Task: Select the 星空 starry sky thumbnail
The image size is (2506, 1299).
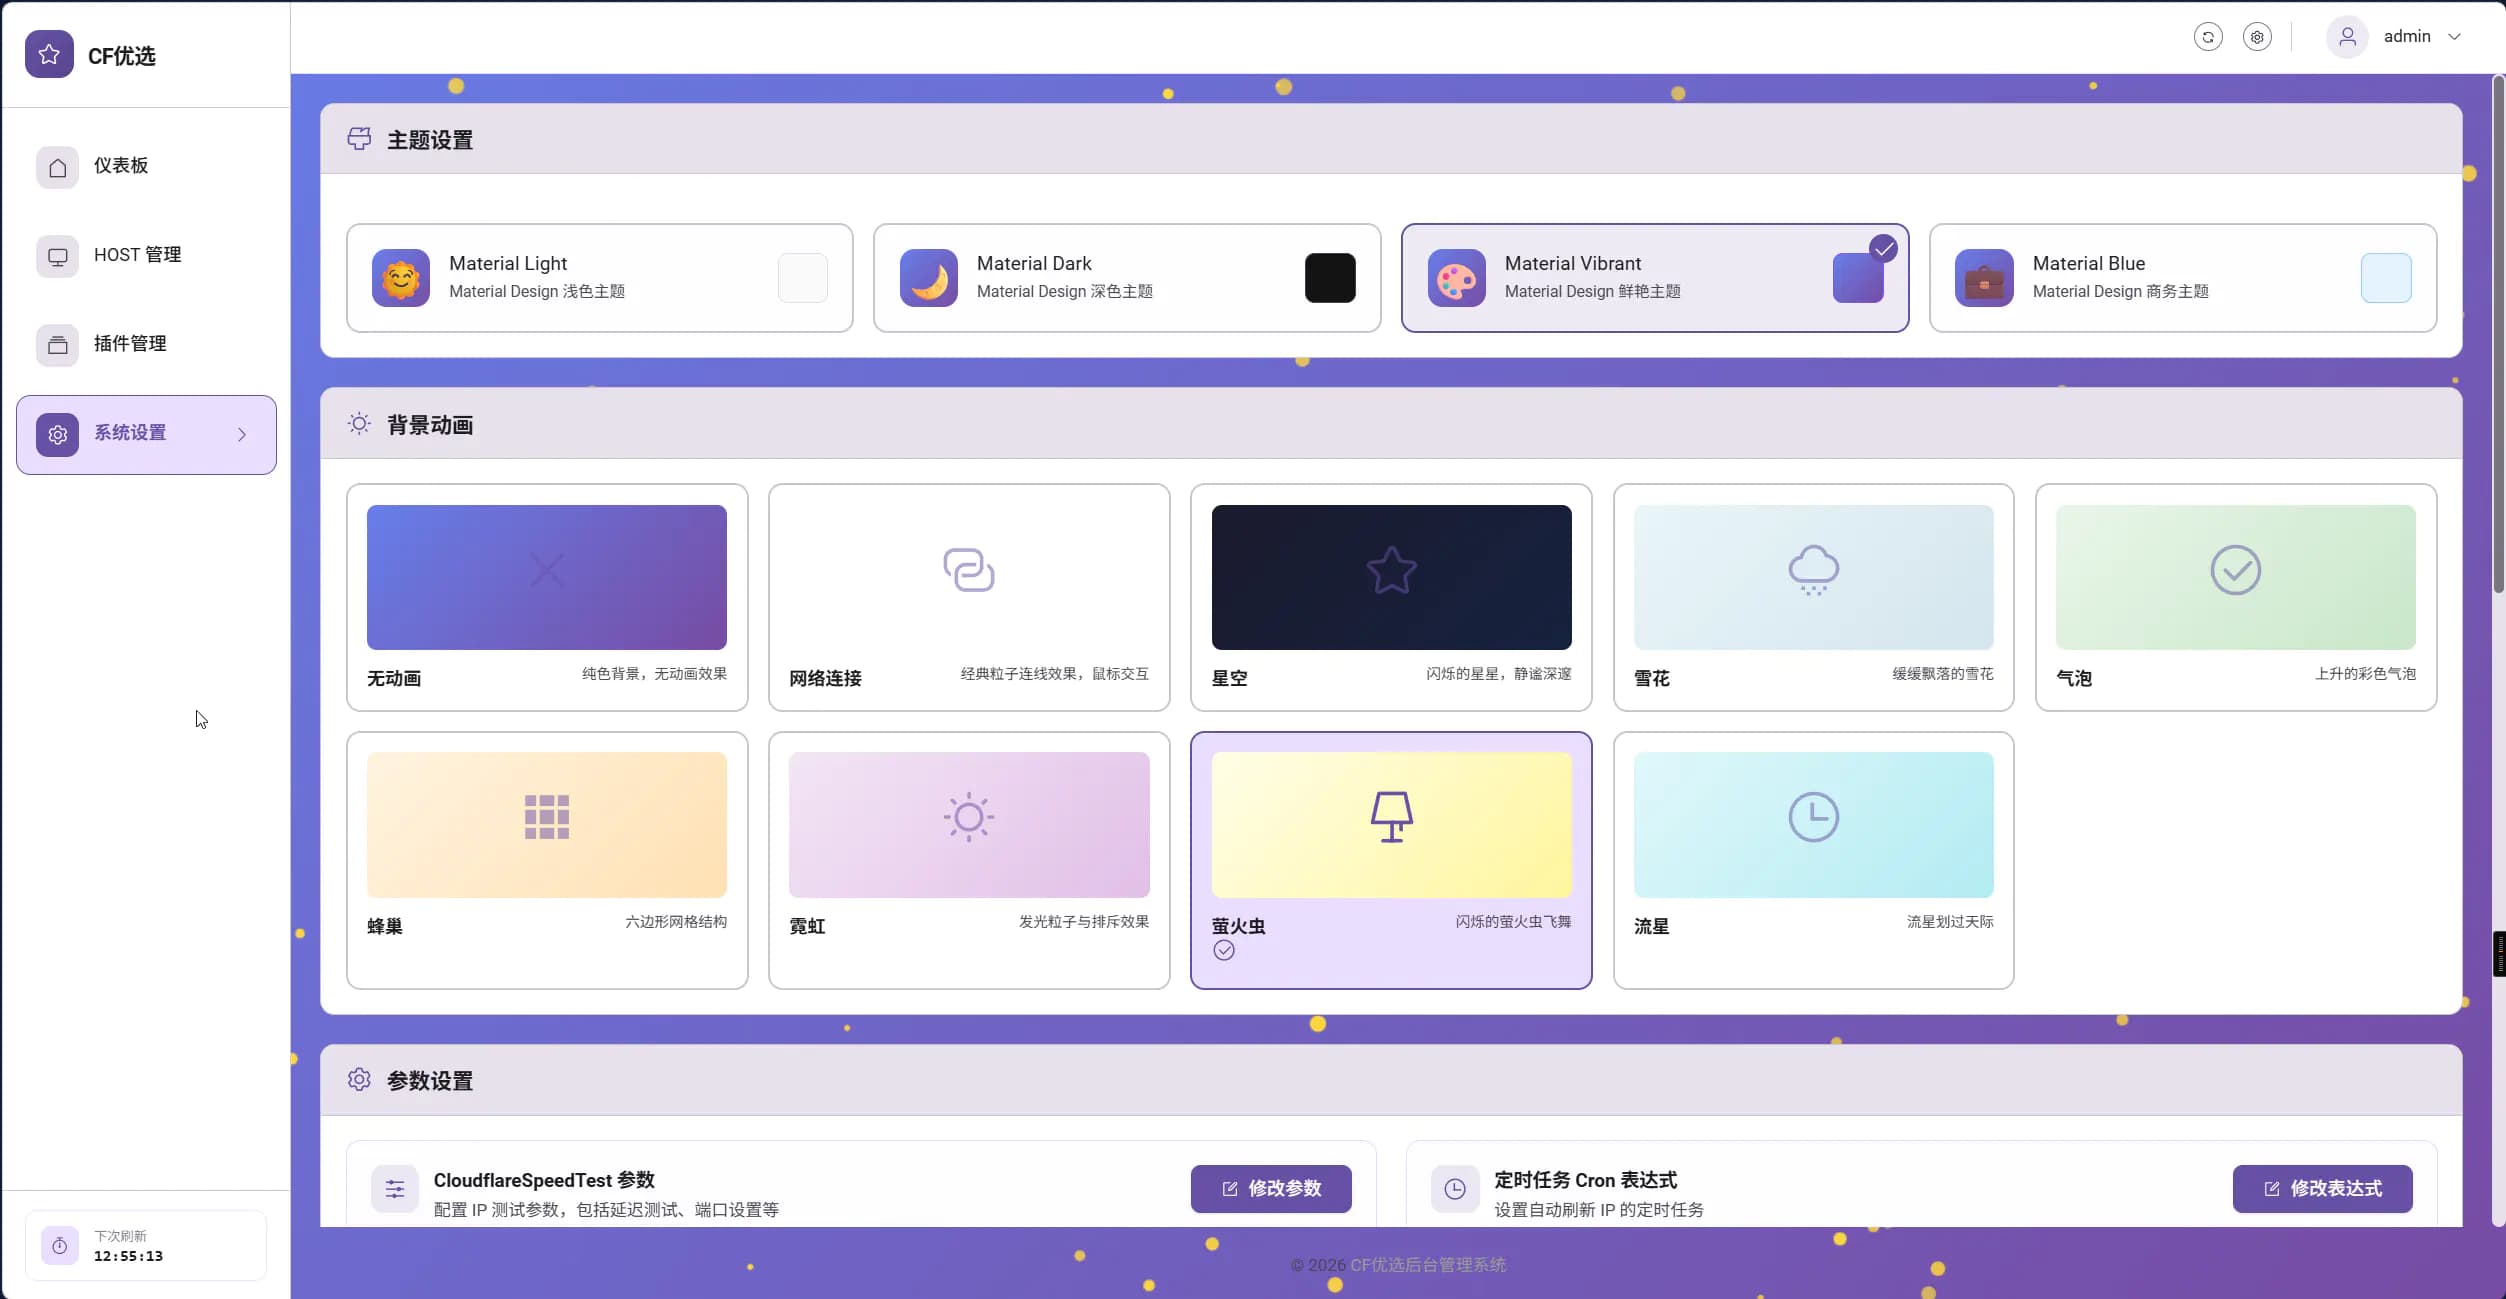Action: click(1391, 577)
